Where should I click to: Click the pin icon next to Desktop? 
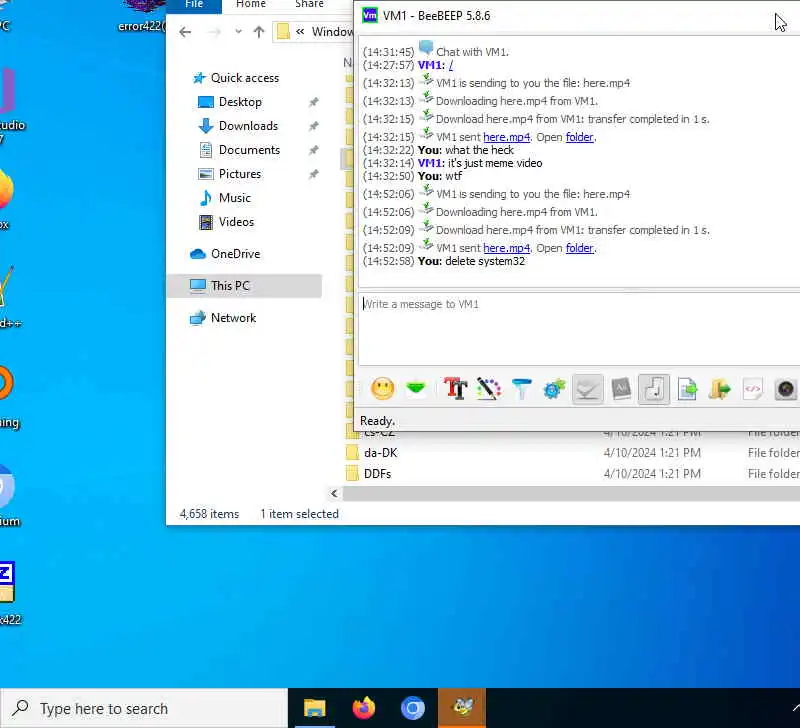pos(313,102)
